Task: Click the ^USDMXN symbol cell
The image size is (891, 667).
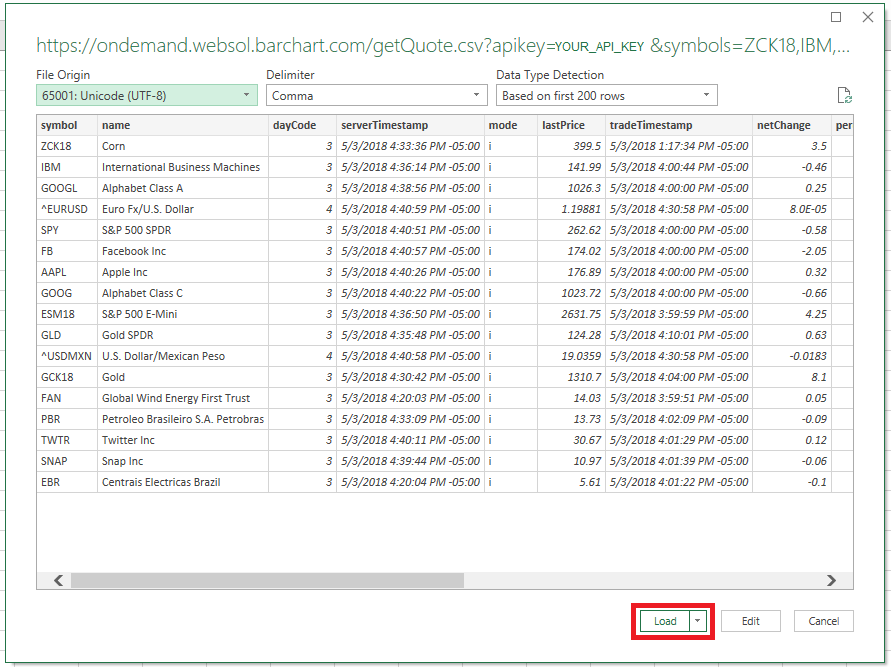Action: click(67, 356)
